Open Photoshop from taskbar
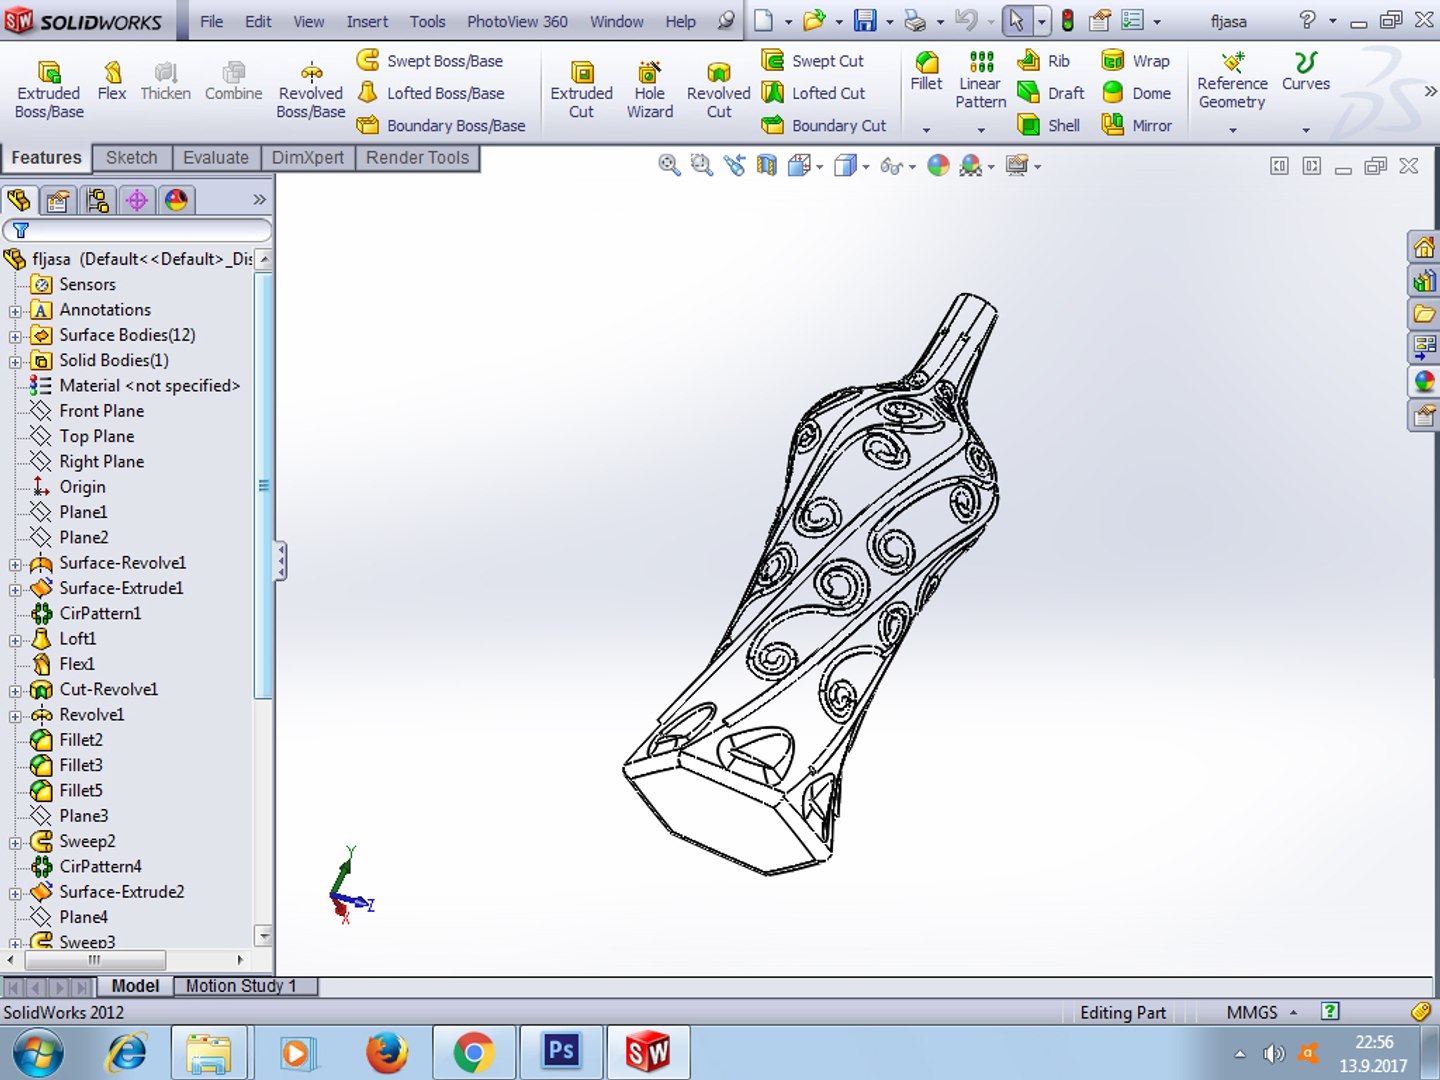The image size is (1440, 1080). tap(561, 1053)
